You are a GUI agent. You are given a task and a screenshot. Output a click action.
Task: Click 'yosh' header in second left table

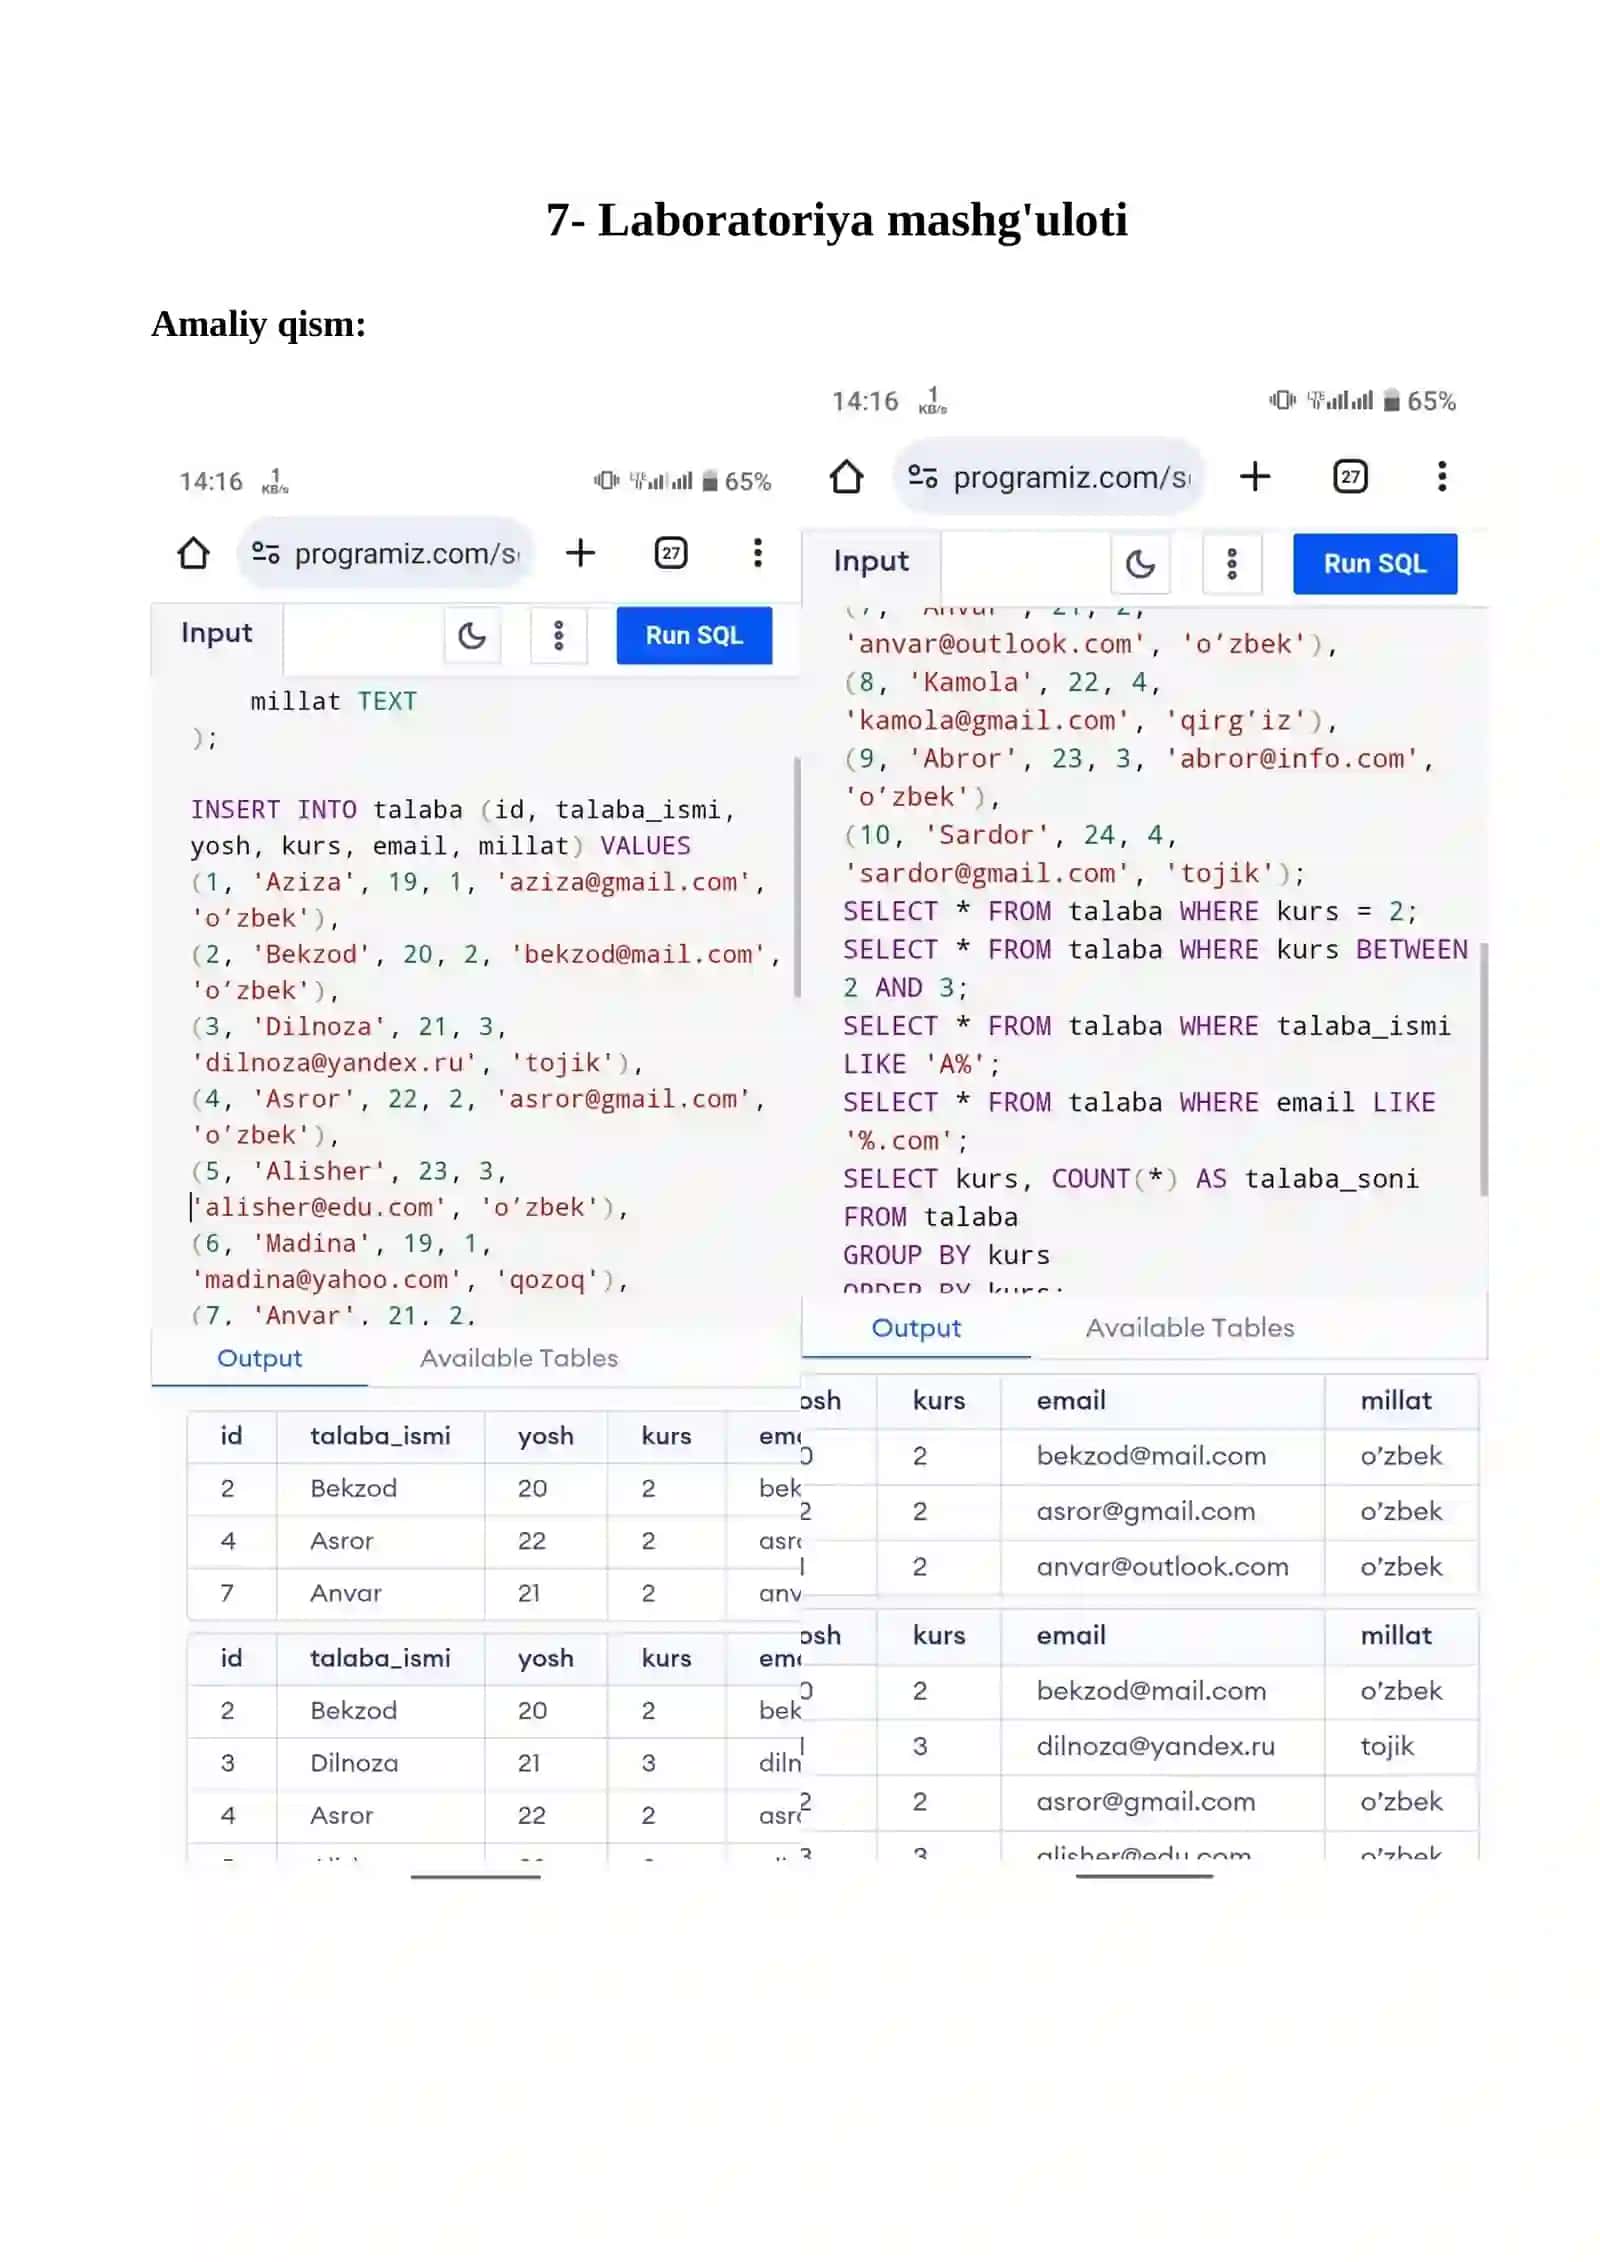click(545, 1658)
